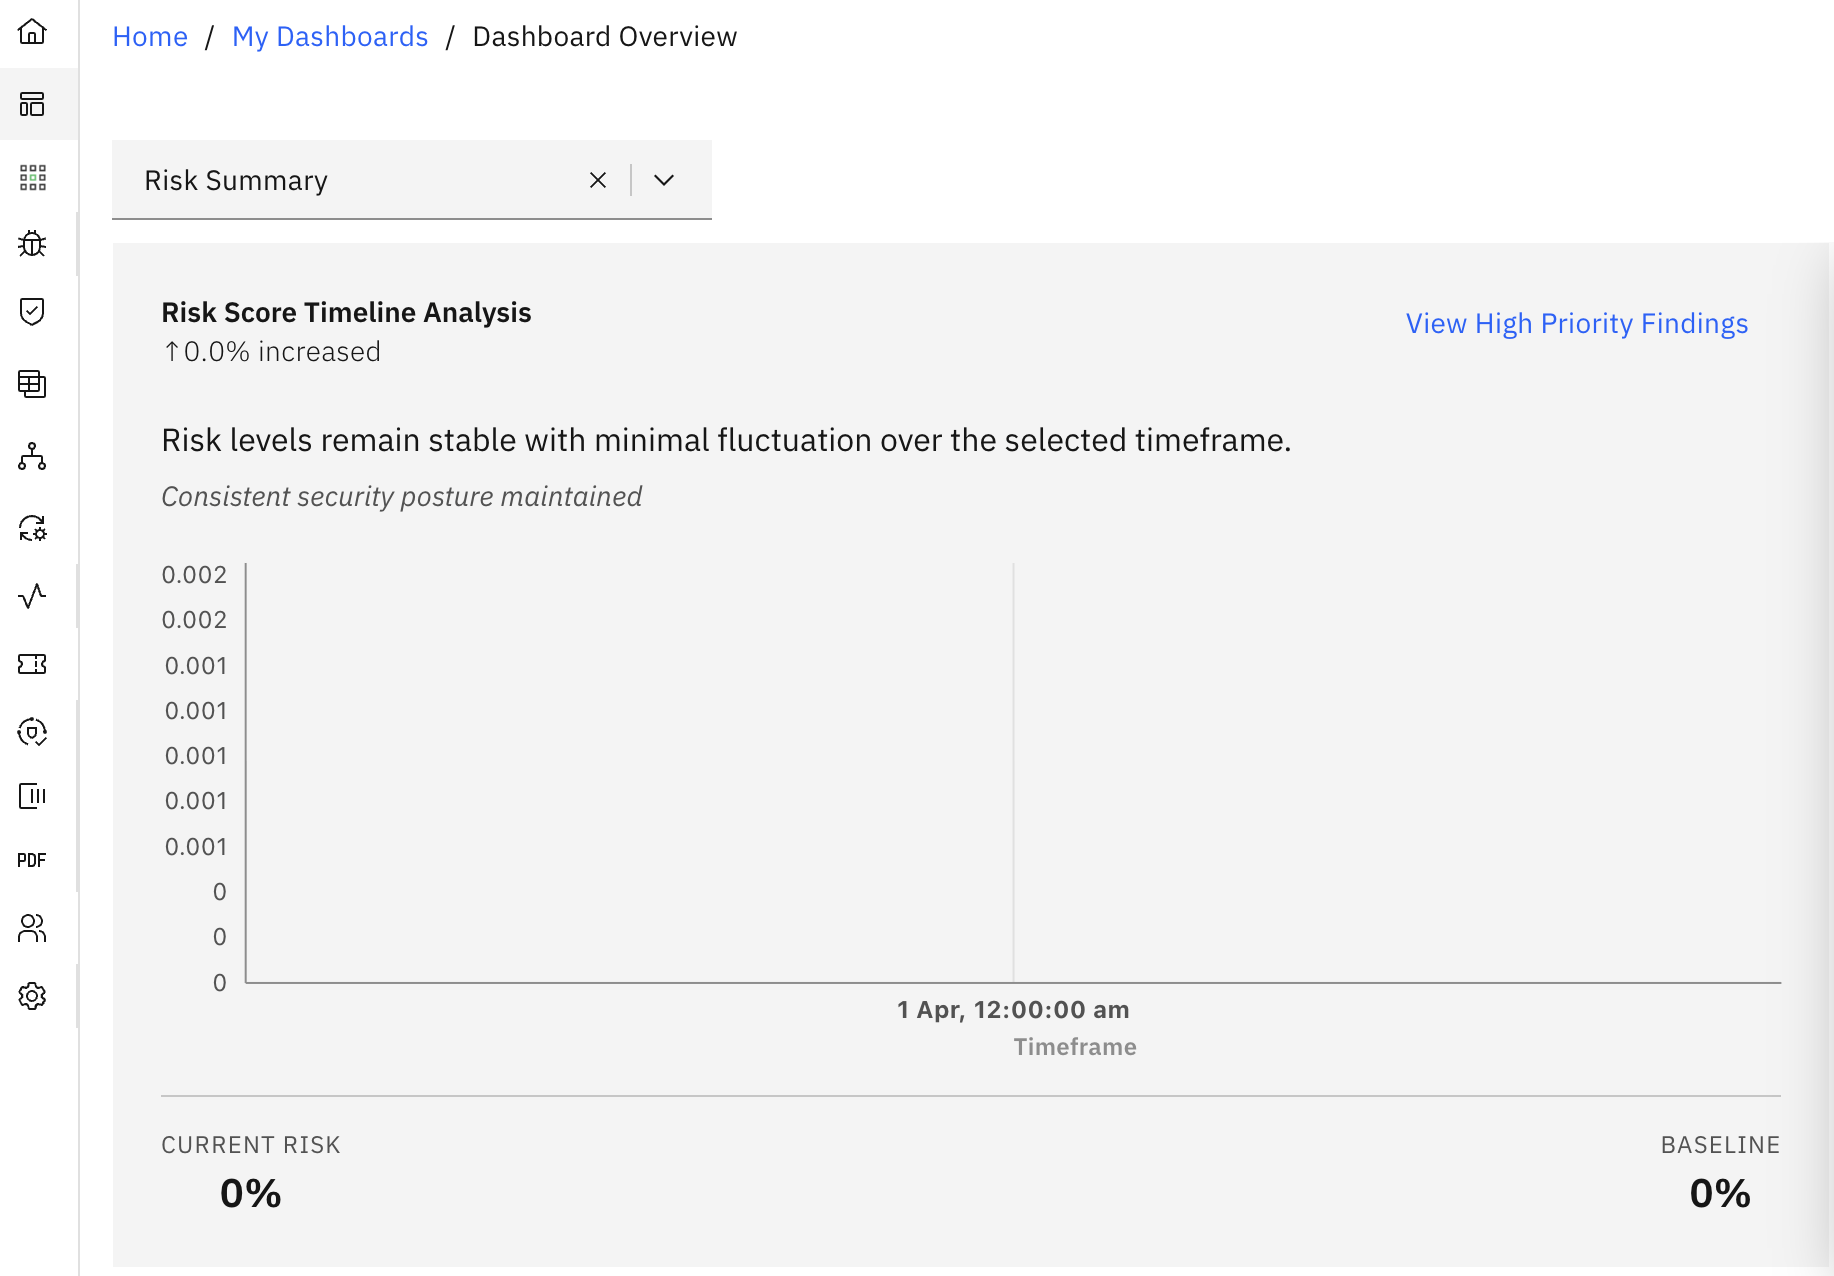Open the bug vulnerabilities icon
1834x1276 pixels.
click(32, 244)
